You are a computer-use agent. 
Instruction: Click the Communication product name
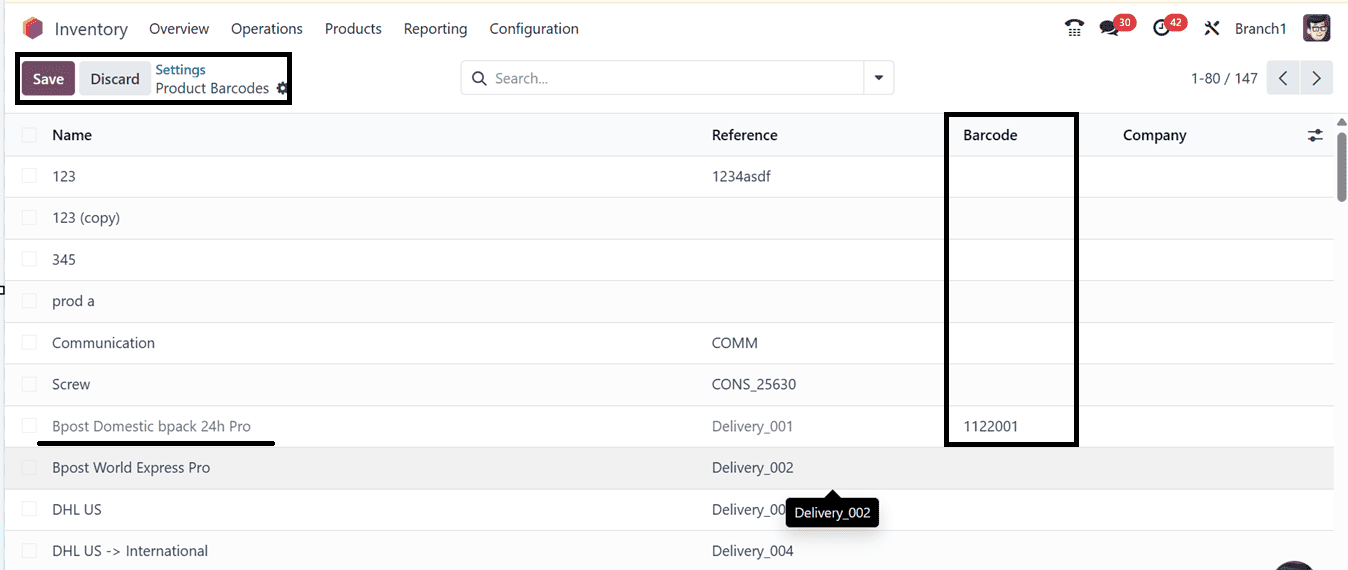coord(103,343)
